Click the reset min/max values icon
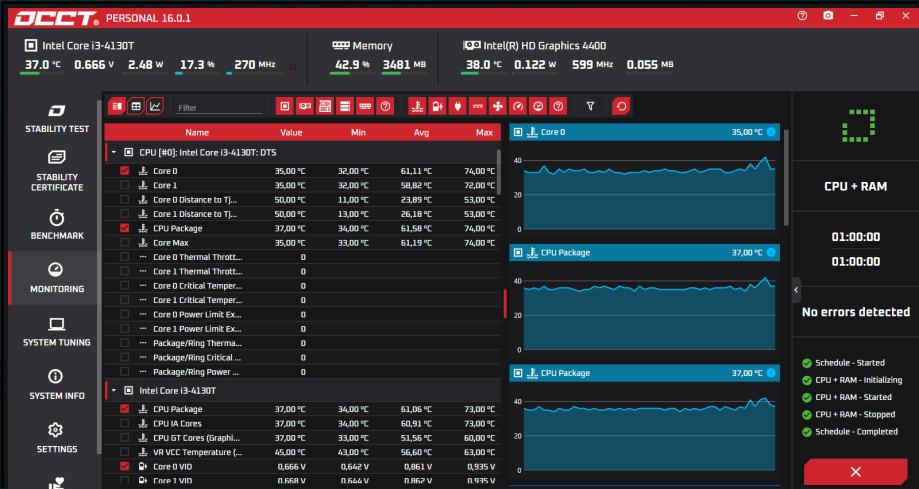The height and width of the screenshot is (489, 919). (621, 106)
